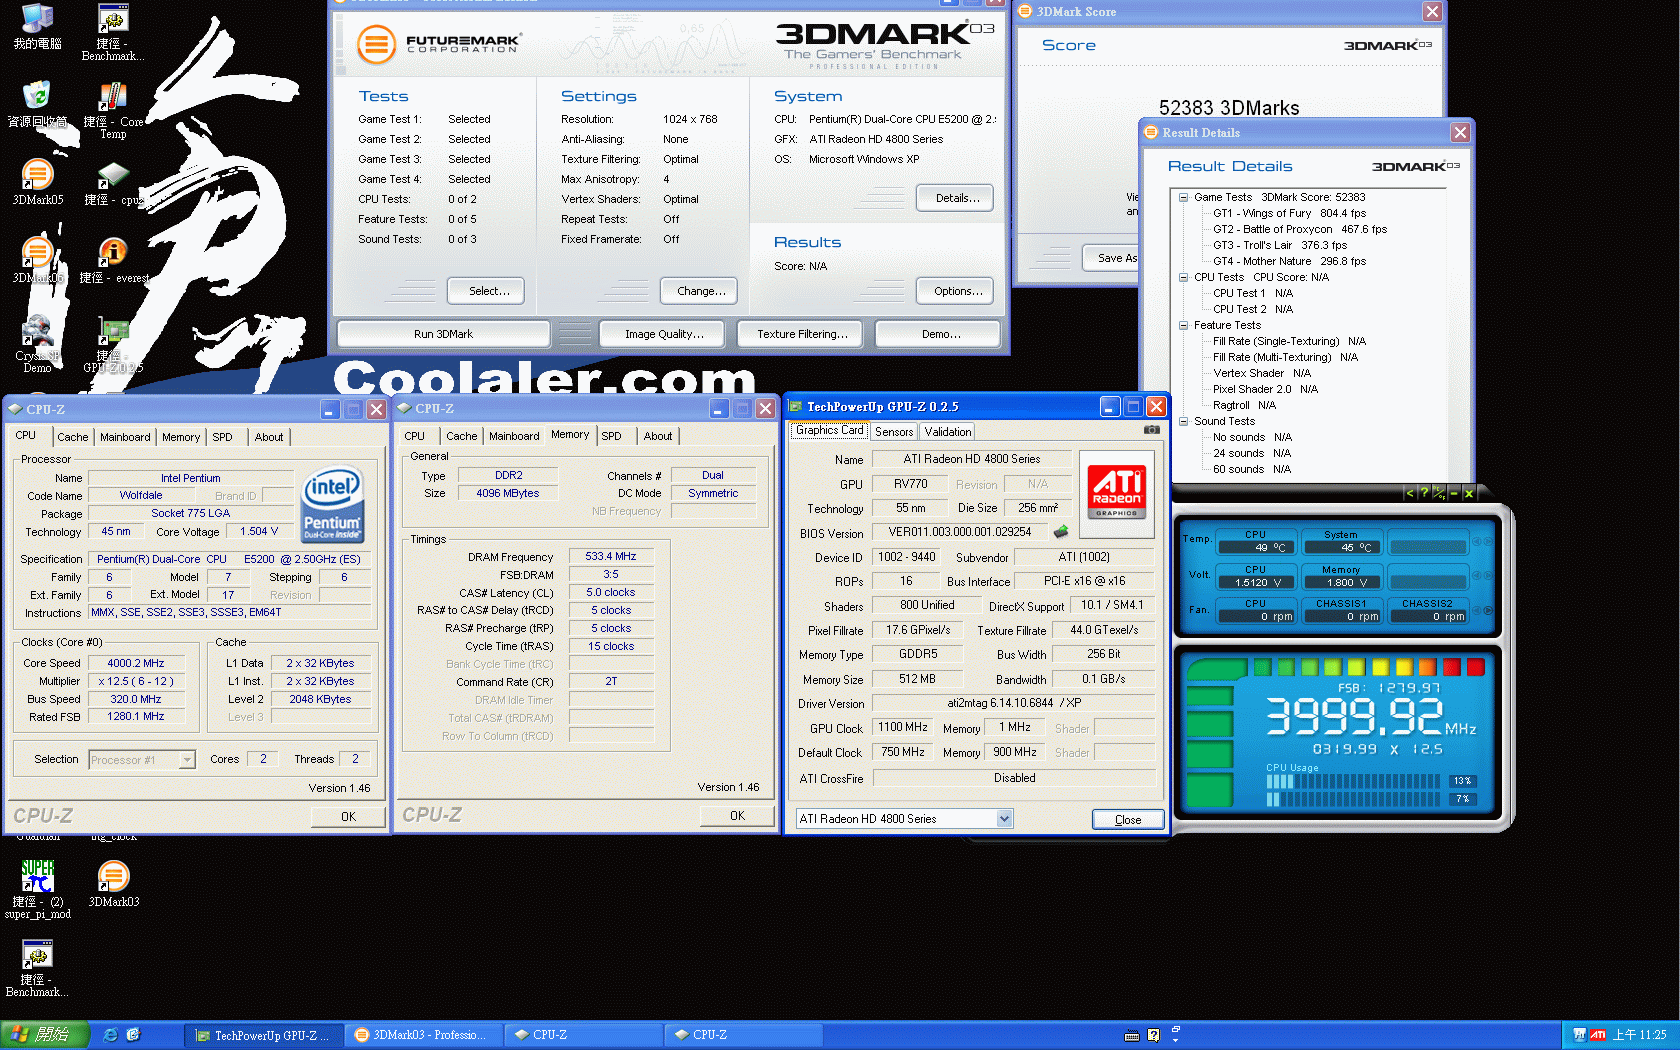
Task: Toggle Celsius/Fahrenheit on the monitor widget
Action: point(1439,493)
